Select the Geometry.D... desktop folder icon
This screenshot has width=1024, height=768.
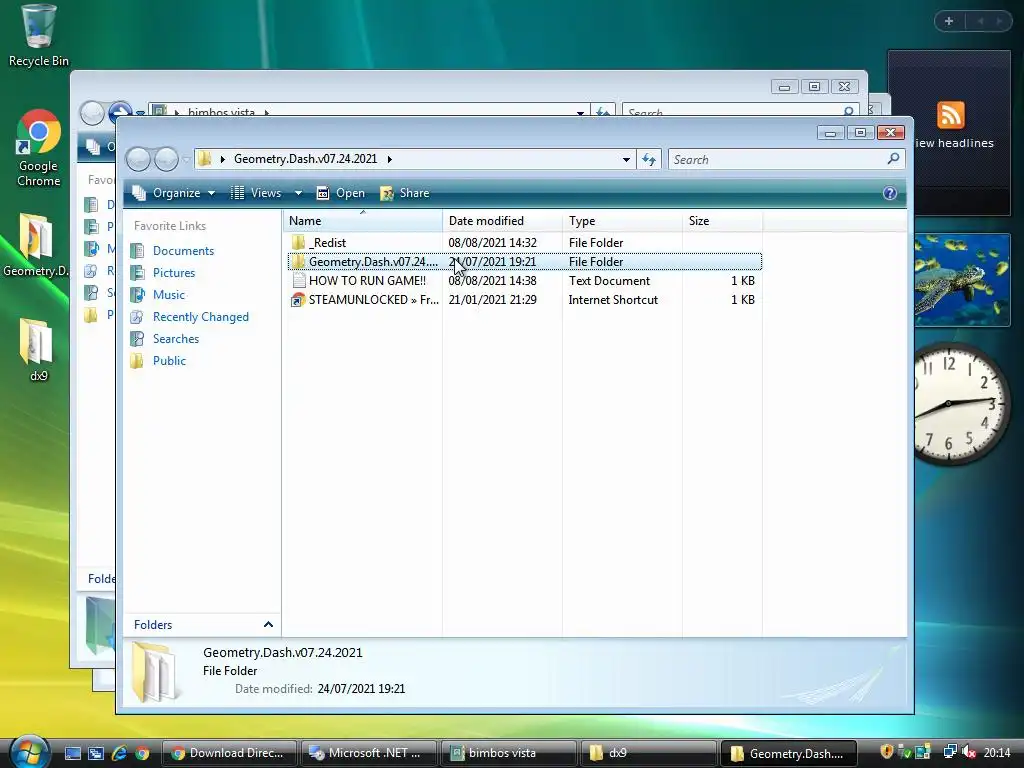(37, 246)
